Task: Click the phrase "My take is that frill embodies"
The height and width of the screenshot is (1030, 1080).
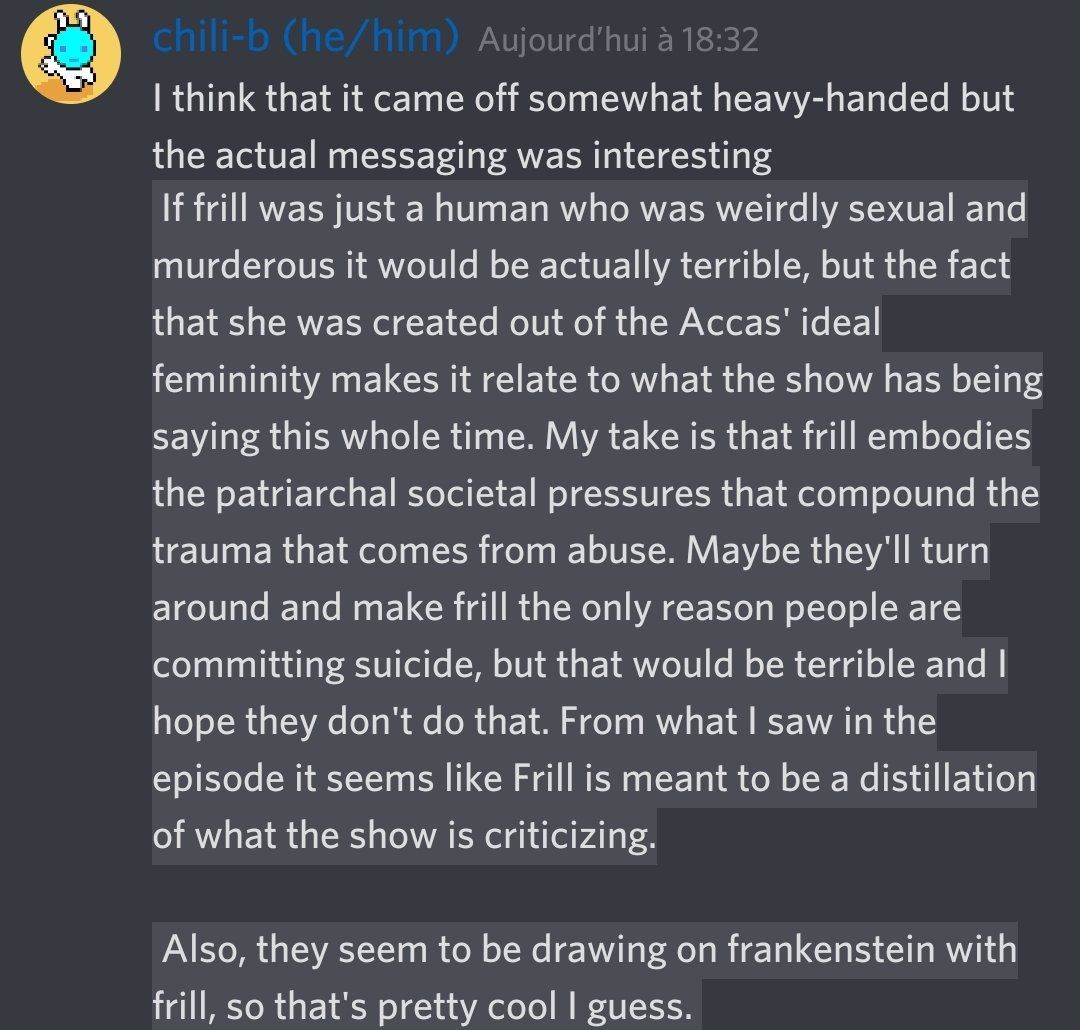Action: (x=787, y=436)
